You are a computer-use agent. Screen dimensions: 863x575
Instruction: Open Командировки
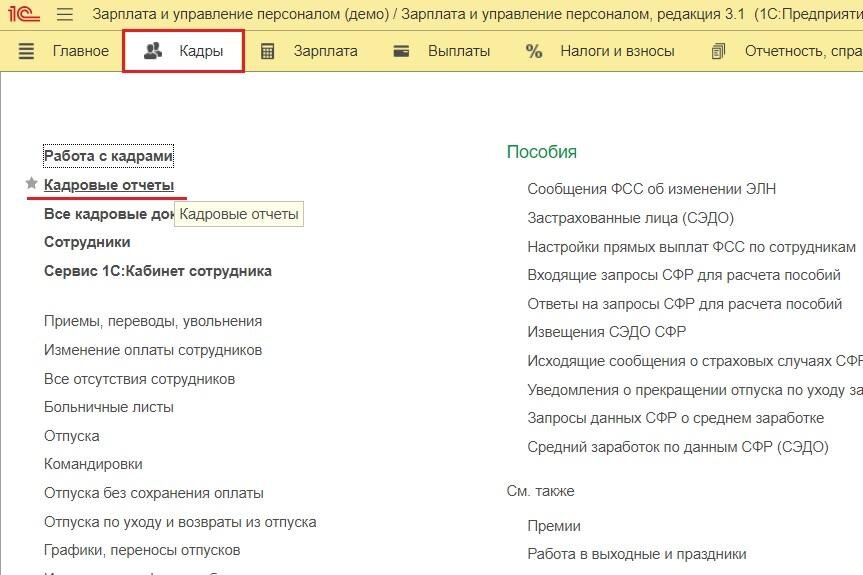pos(93,464)
